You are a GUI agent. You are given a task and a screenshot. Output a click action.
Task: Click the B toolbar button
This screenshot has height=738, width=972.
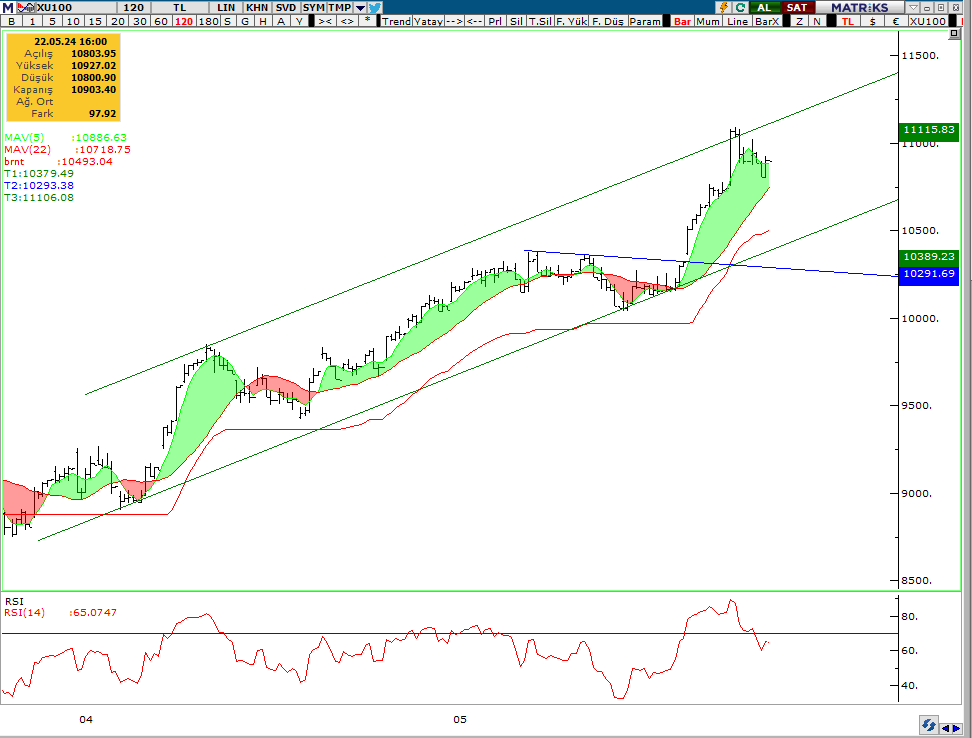coord(12,21)
